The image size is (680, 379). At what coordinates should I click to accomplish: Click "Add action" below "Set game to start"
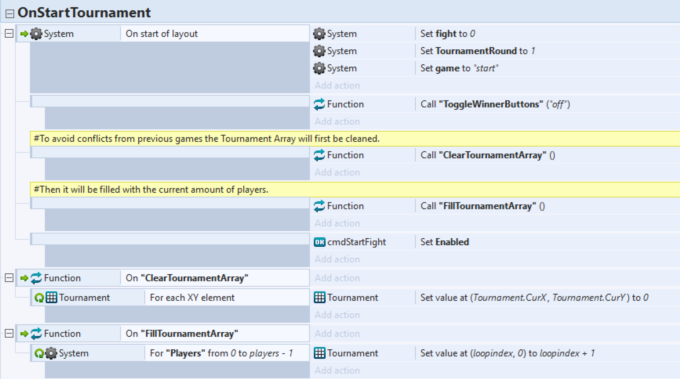pos(337,85)
